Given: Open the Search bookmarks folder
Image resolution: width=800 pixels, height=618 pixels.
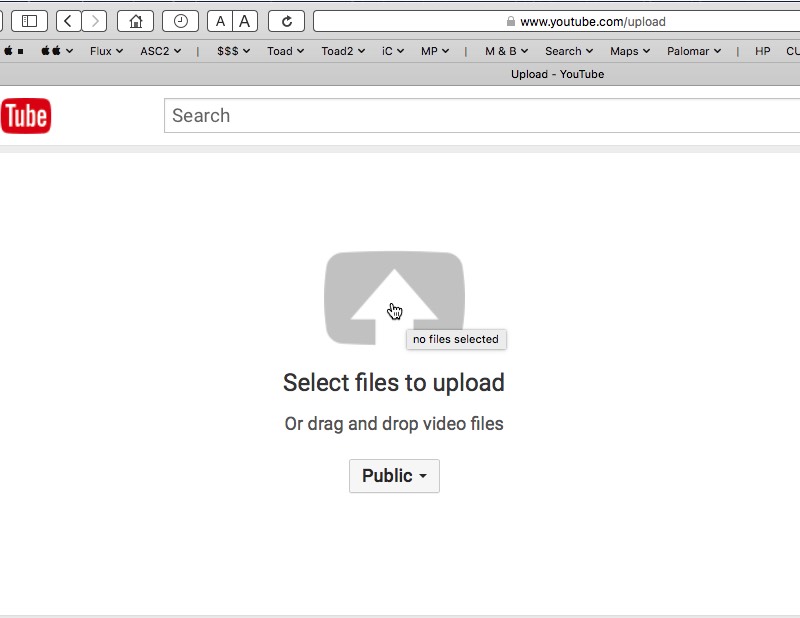Looking at the screenshot, I should click(x=569, y=51).
